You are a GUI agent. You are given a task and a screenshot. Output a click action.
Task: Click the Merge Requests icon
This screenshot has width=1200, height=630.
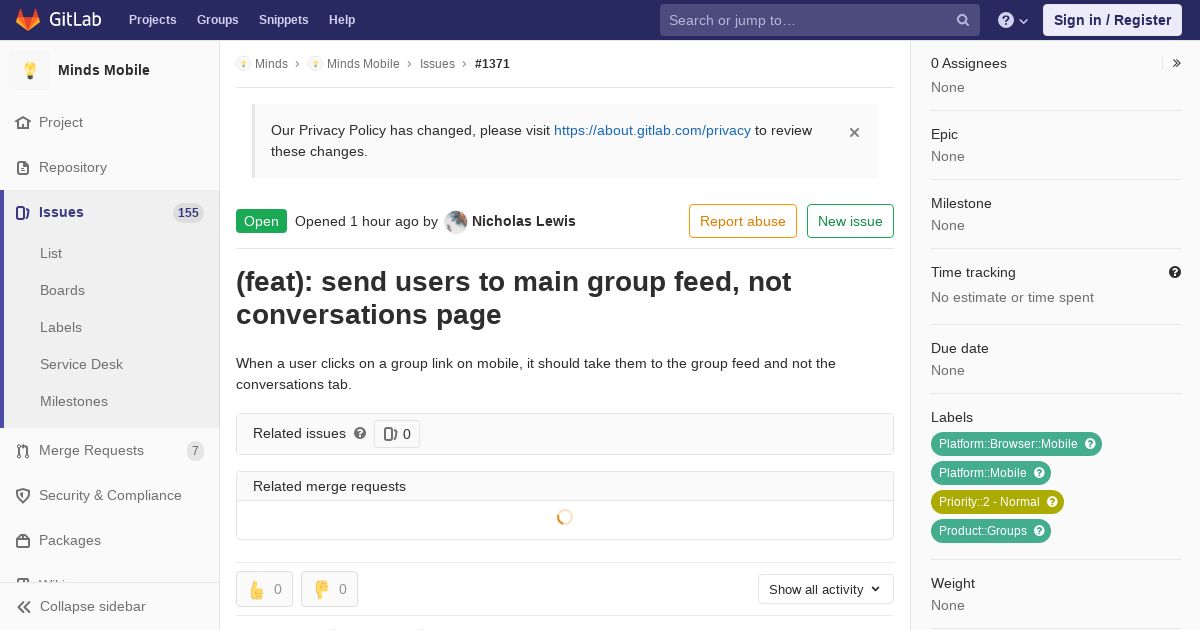23,450
